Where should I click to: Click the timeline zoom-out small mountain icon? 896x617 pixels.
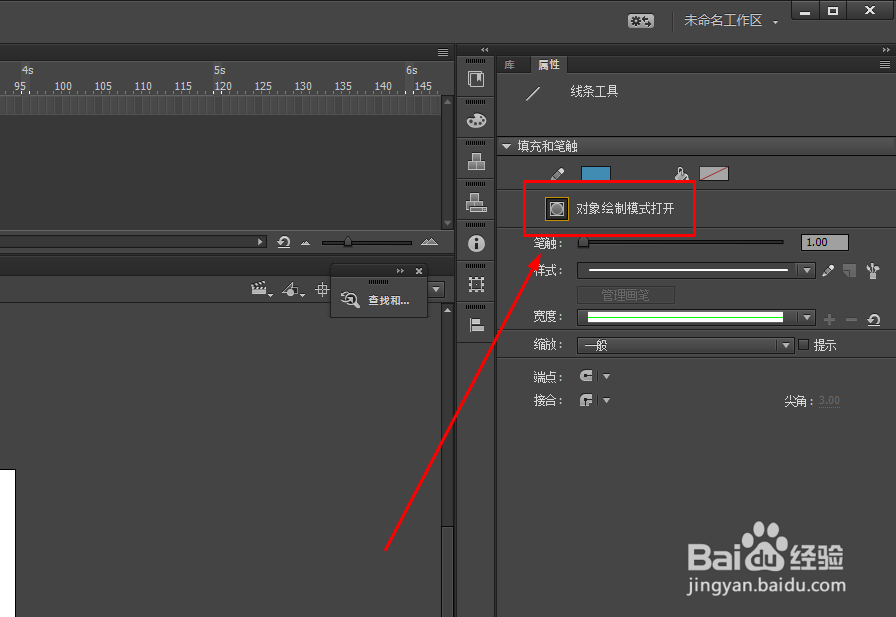click(305, 243)
